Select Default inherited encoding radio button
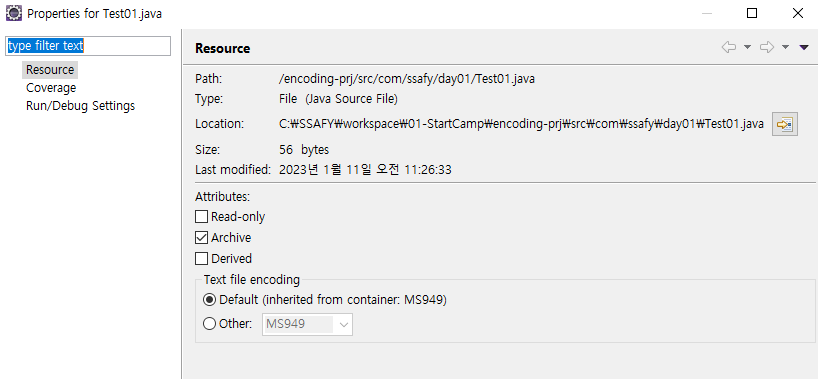The width and height of the screenshot is (818, 379). 209,300
